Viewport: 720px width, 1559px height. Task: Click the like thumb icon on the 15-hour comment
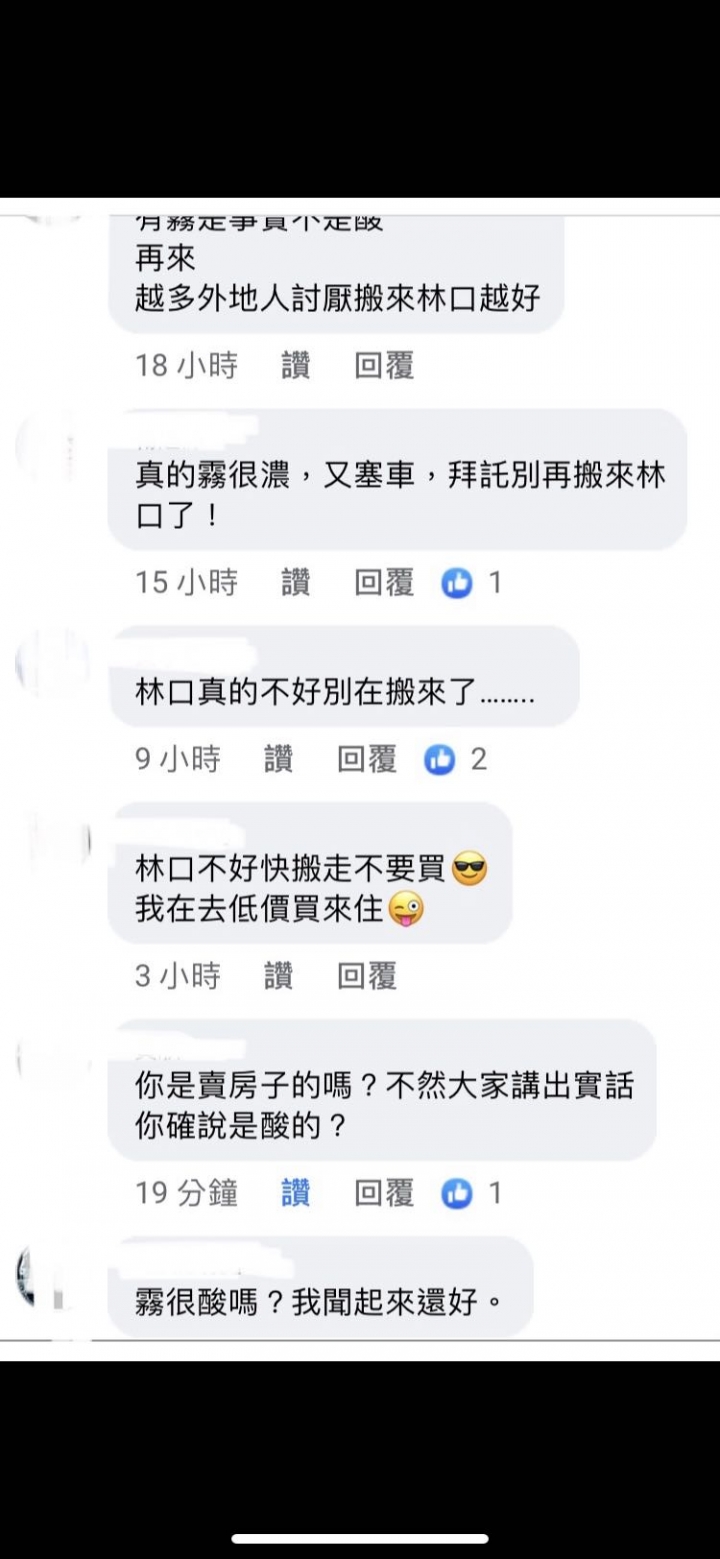point(457,582)
